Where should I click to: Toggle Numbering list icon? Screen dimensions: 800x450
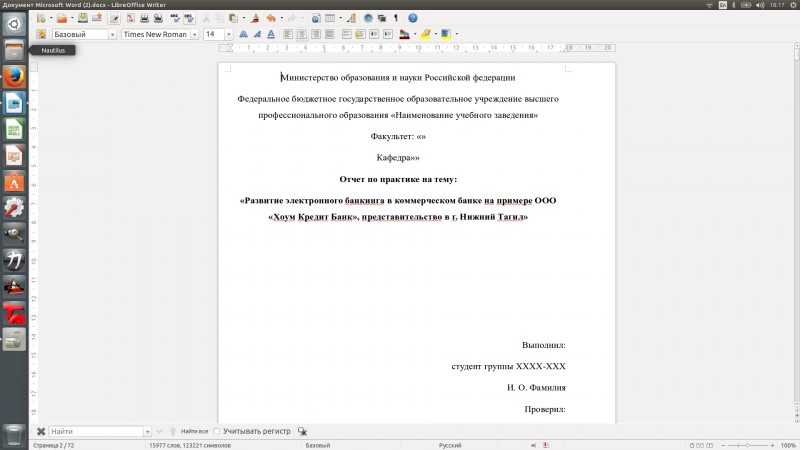click(x=346, y=34)
